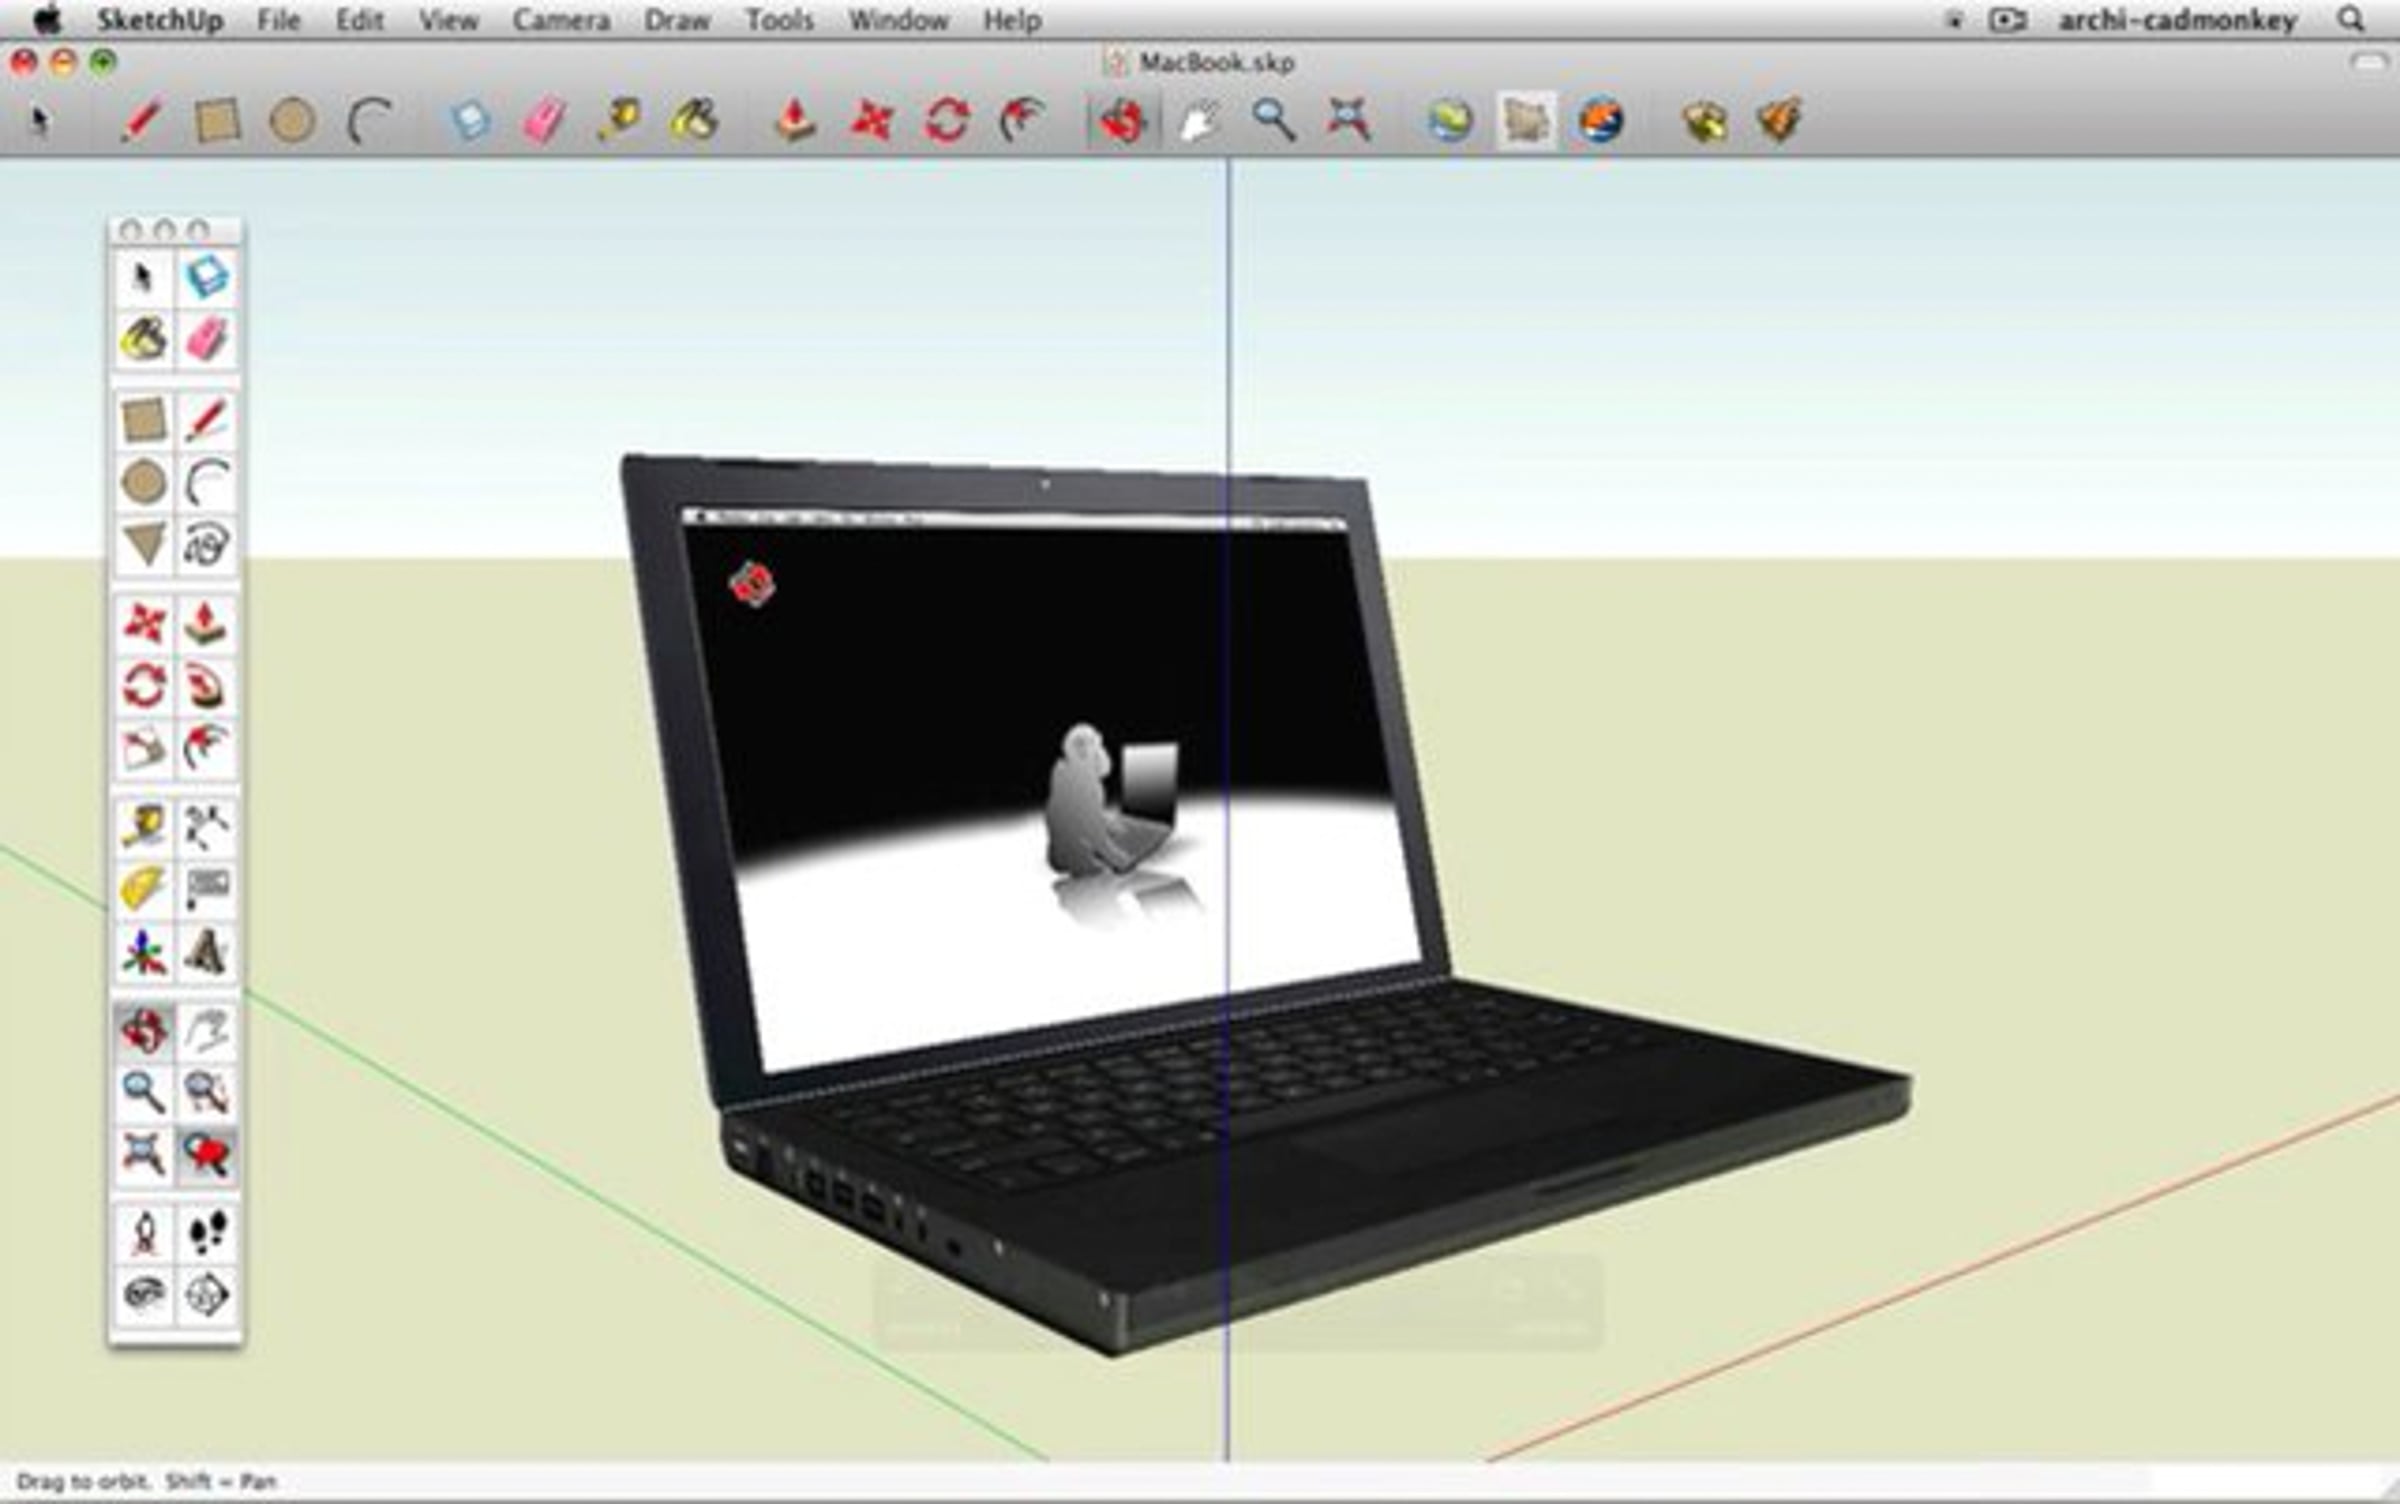Open the Window menu
2400x1504 pixels.
click(x=898, y=20)
